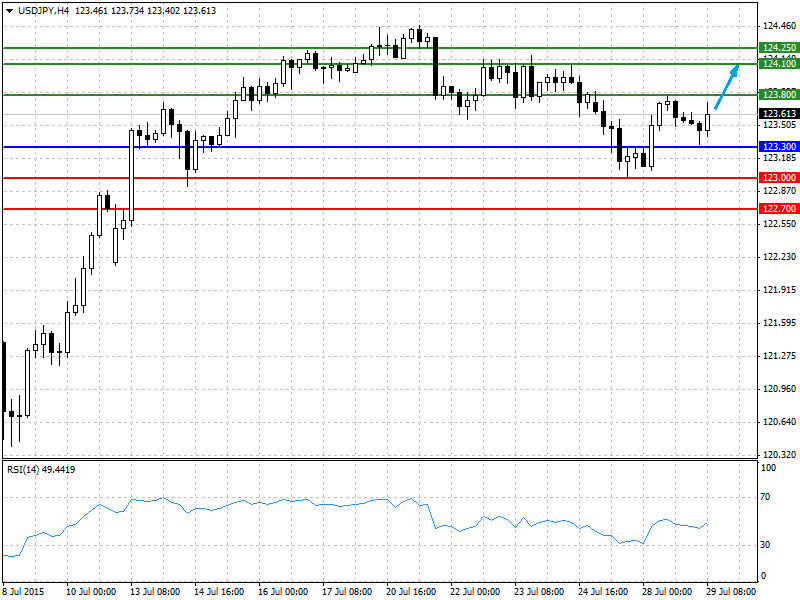Select the blue 123.300 price label

[779, 147]
